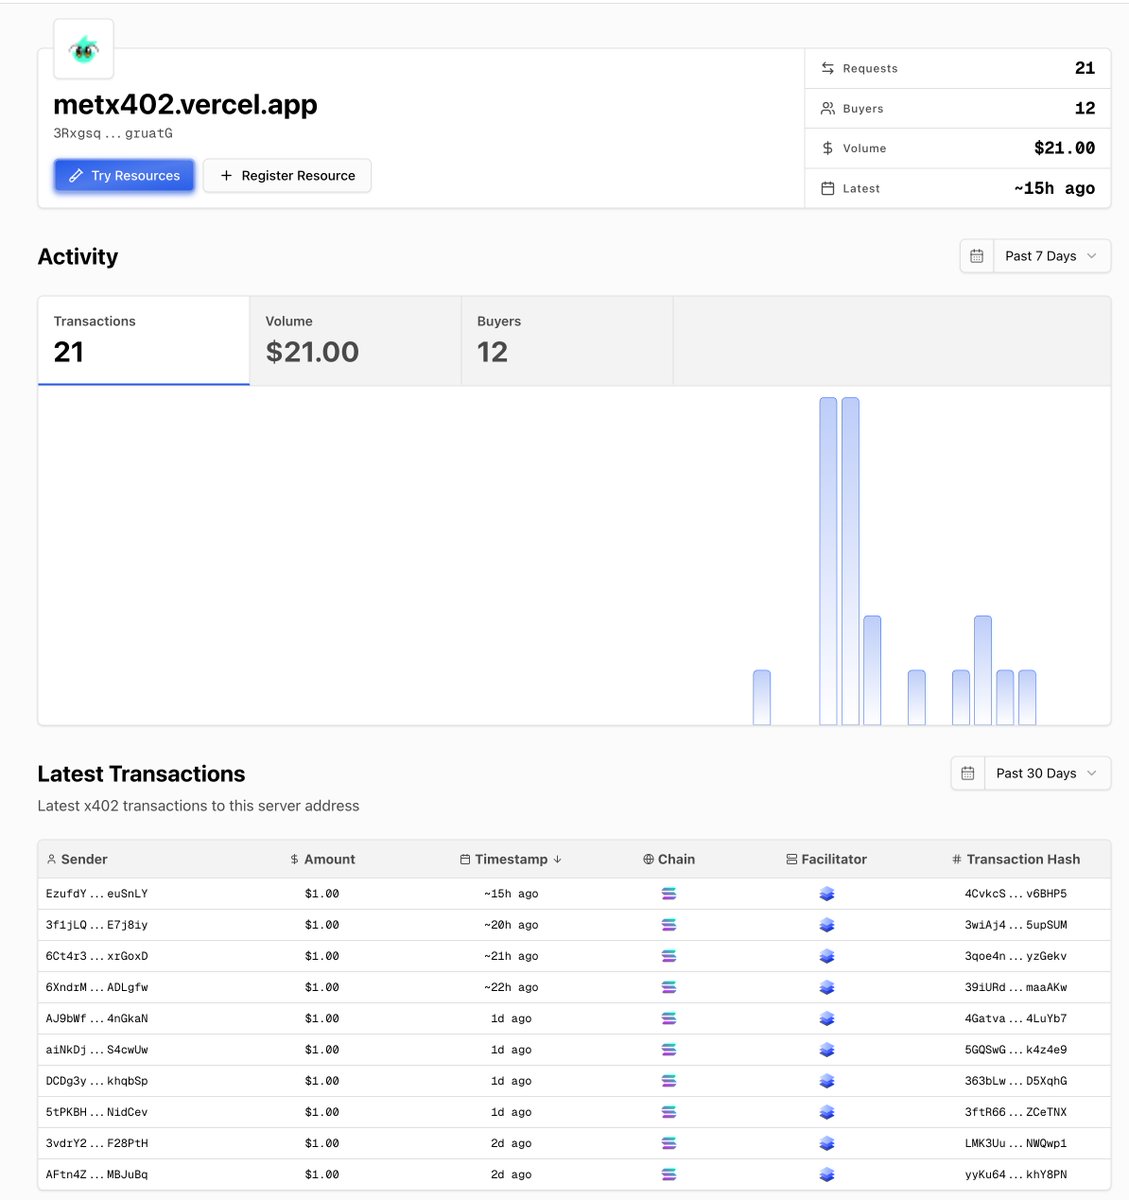Click the facilitator icon in 6Ct4r3 row
Screen dimensions: 1129x1200
[827, 956]
